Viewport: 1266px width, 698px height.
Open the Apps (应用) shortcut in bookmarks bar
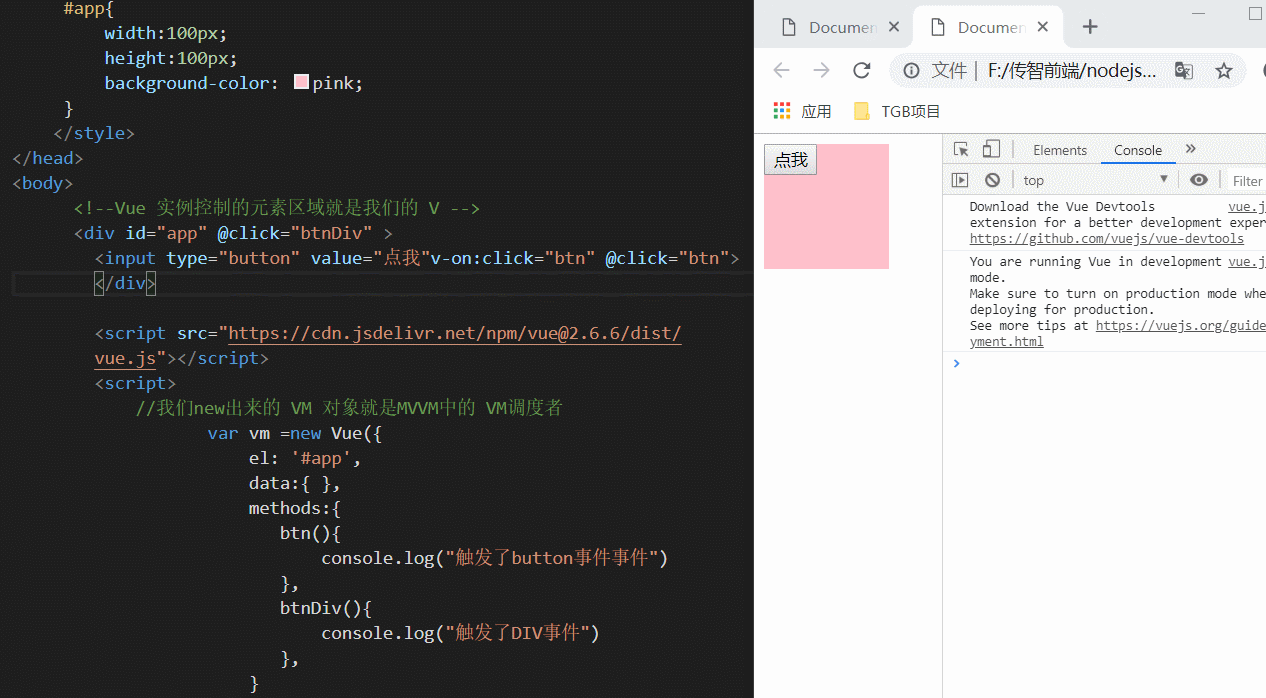802,111
